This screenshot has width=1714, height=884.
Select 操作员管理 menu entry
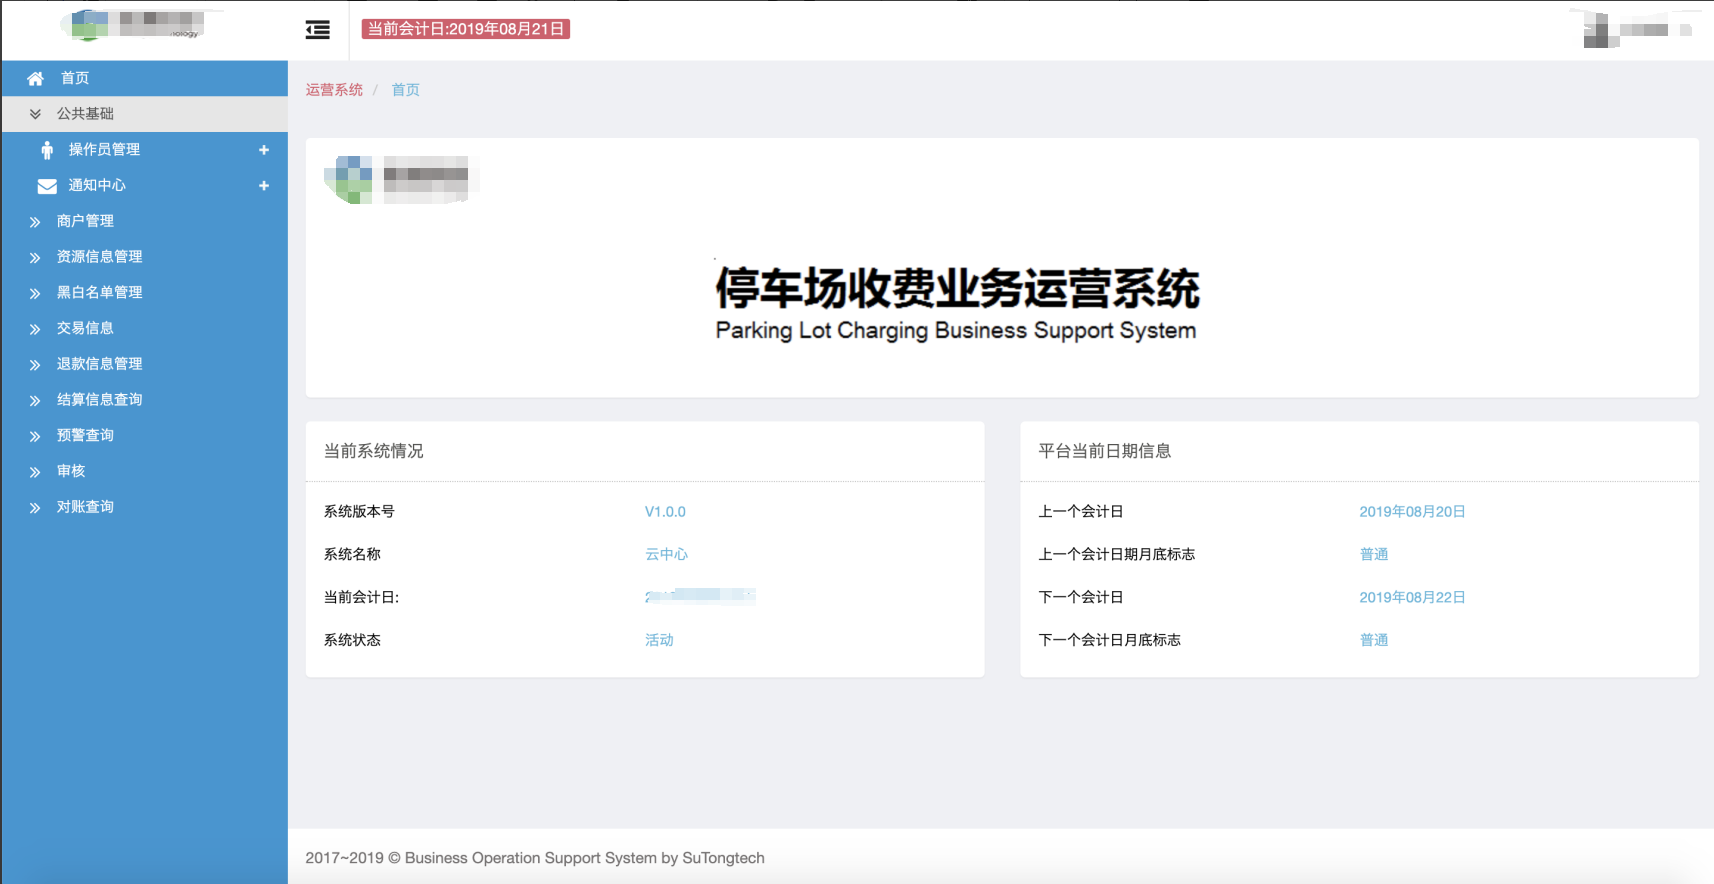point(144,150)
